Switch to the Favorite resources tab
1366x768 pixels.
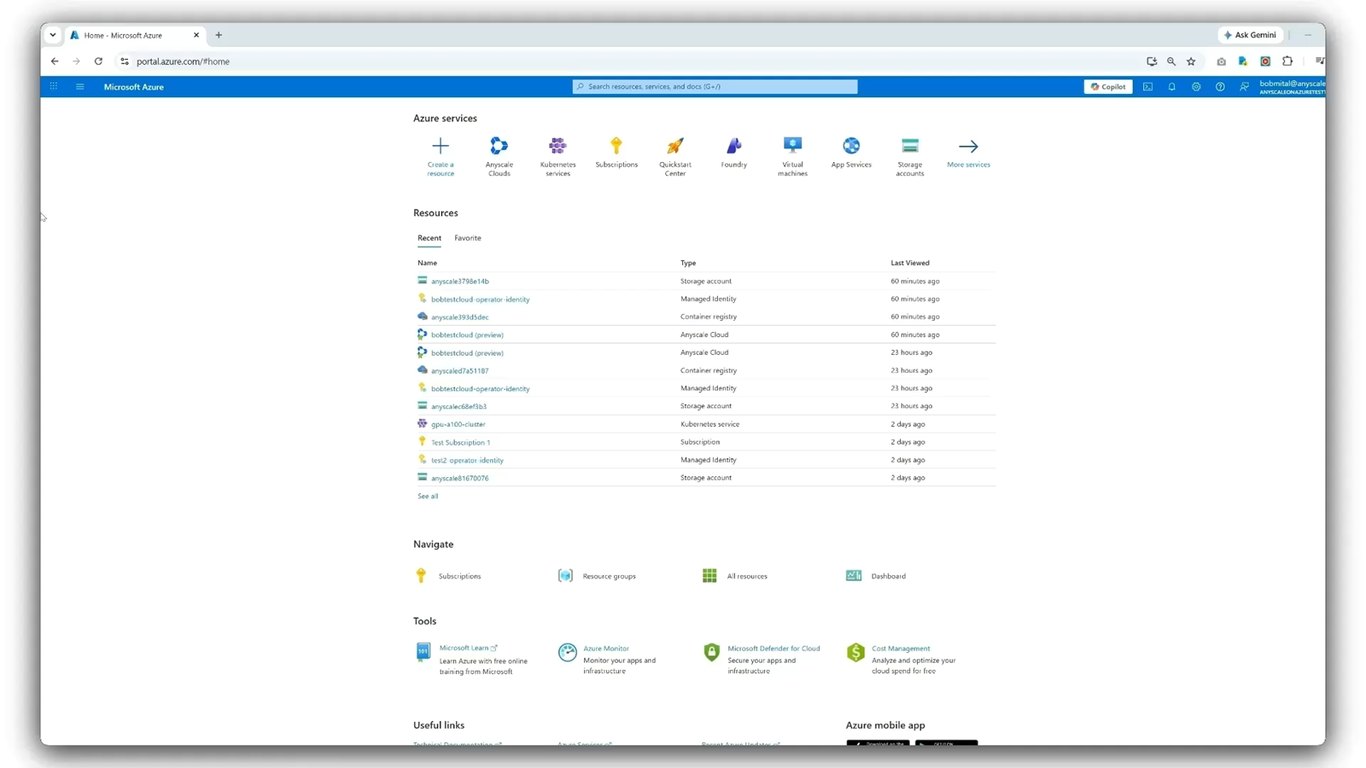click(467, 238)
